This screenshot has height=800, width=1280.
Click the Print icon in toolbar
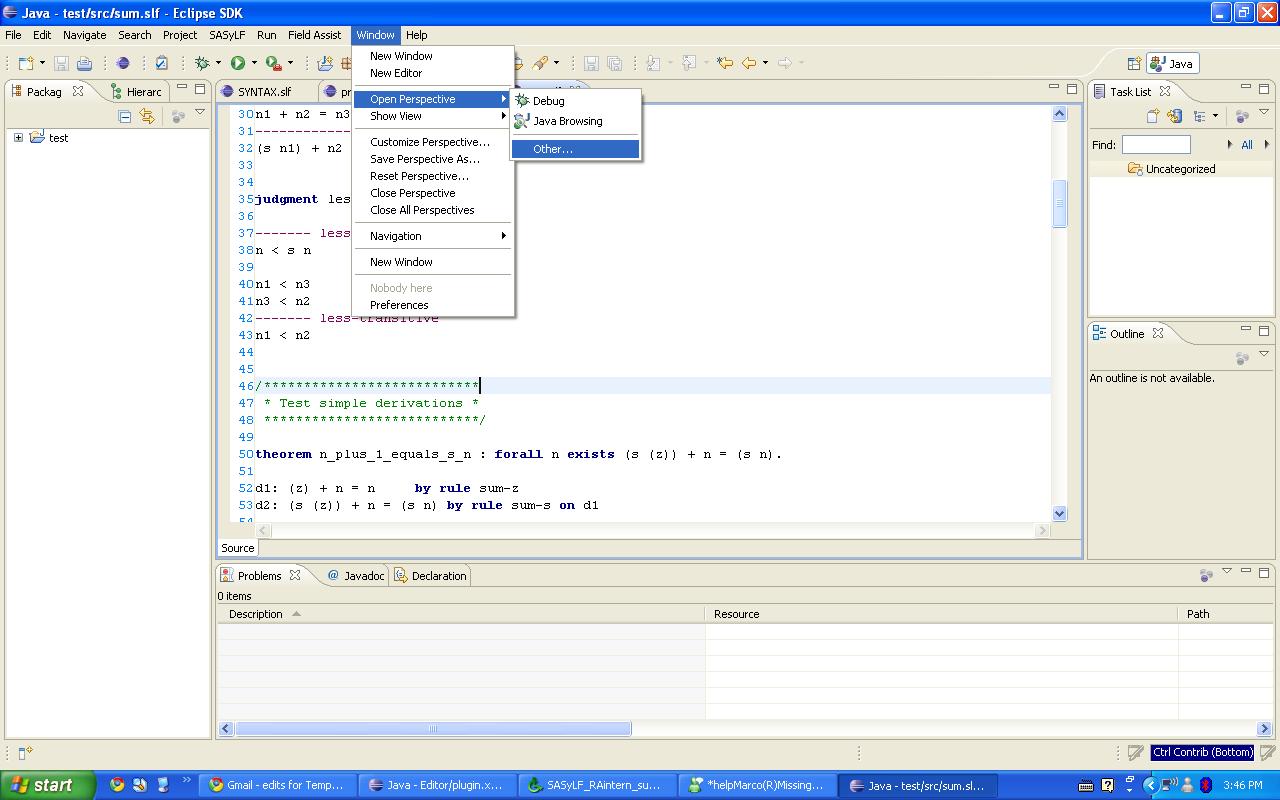tap(84, 63)
